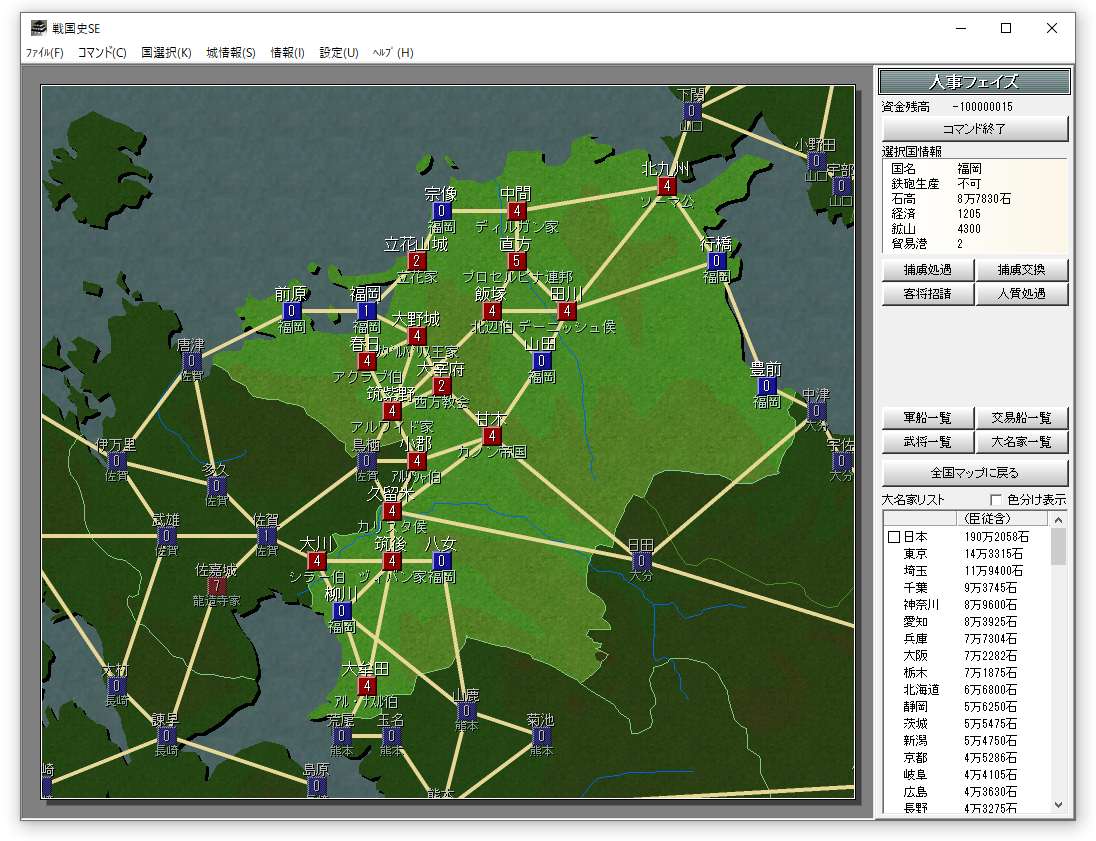Select the 北九州 castle marker

[667, 186]
